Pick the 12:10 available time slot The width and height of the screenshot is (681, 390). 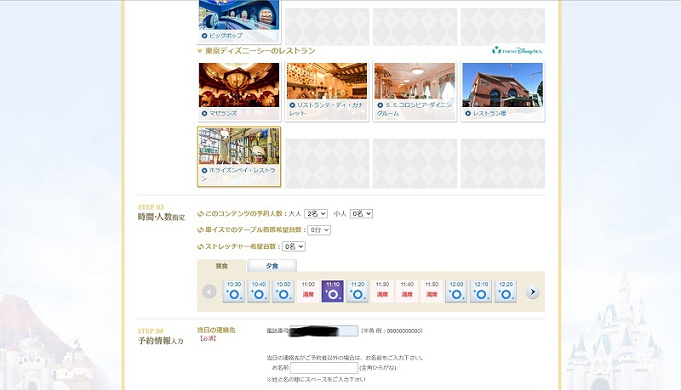(x=481, y=291)
